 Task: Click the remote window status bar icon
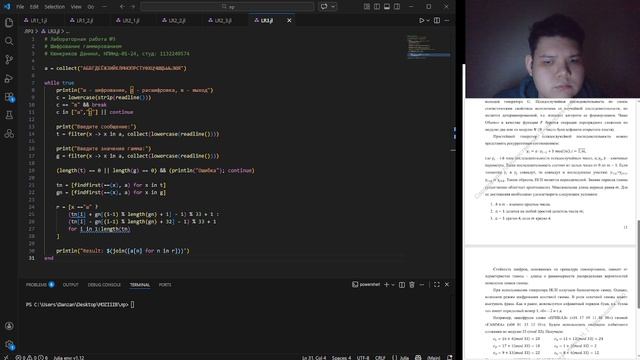[x=6, y=357]
